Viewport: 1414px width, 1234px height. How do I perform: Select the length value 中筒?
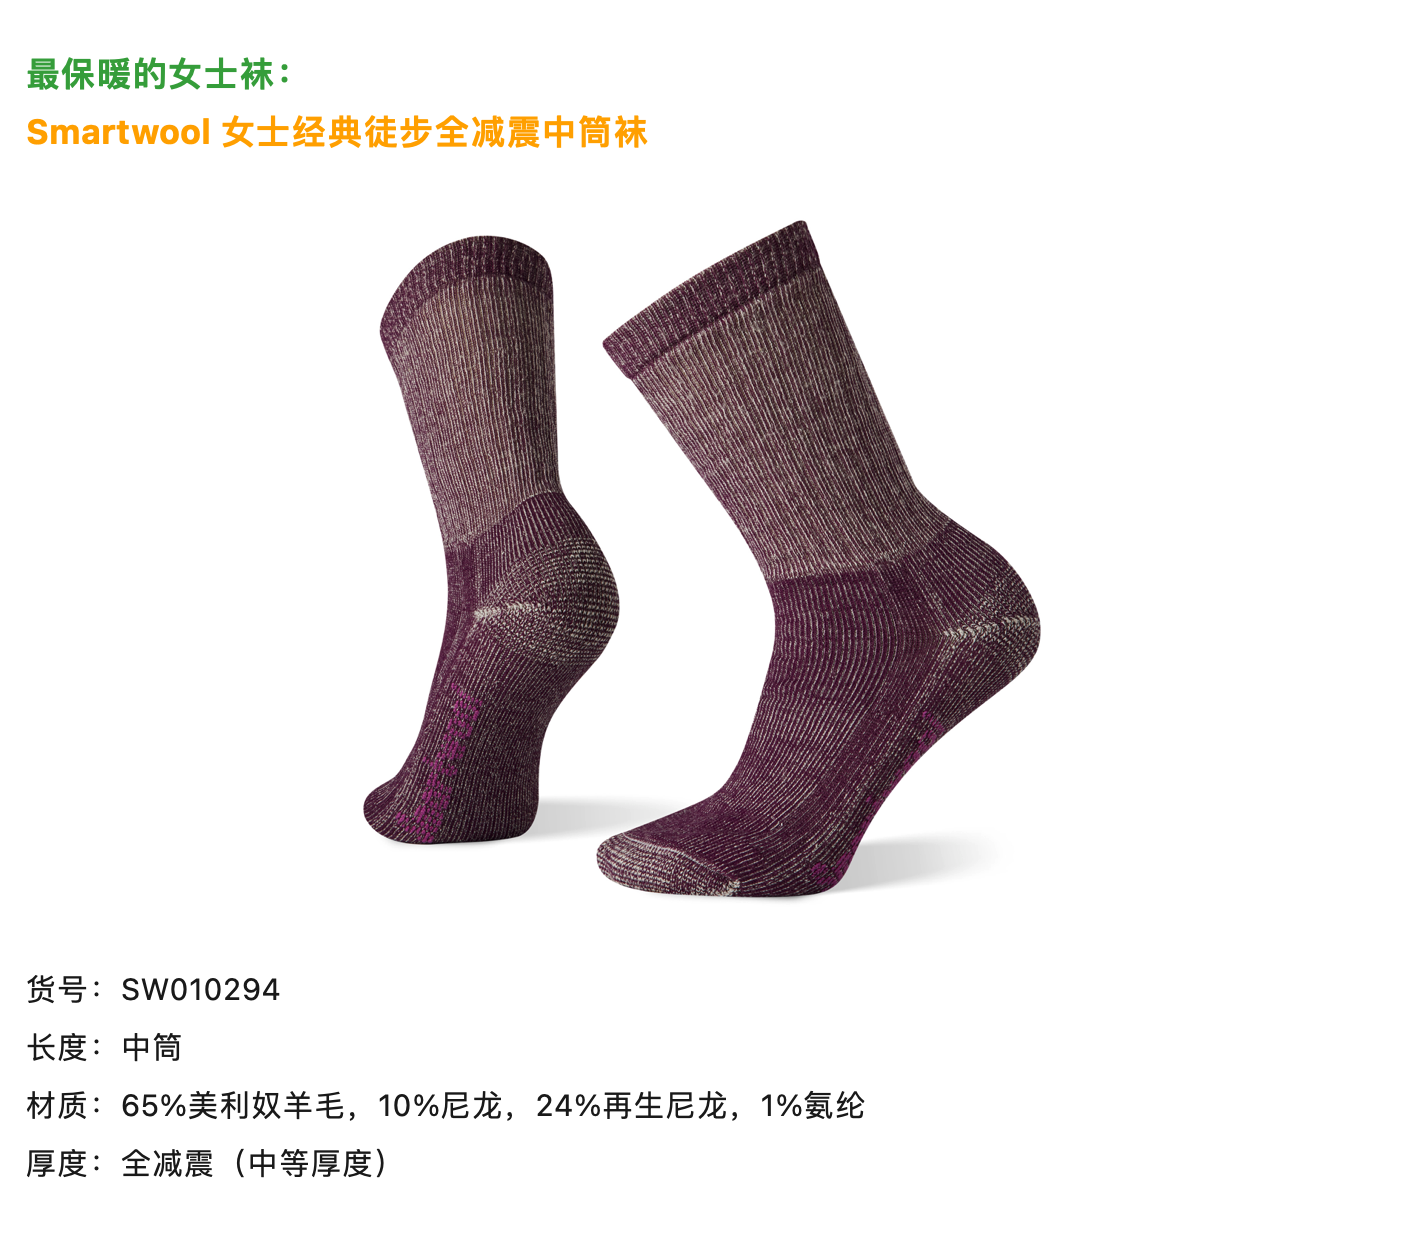[152, 1048]
